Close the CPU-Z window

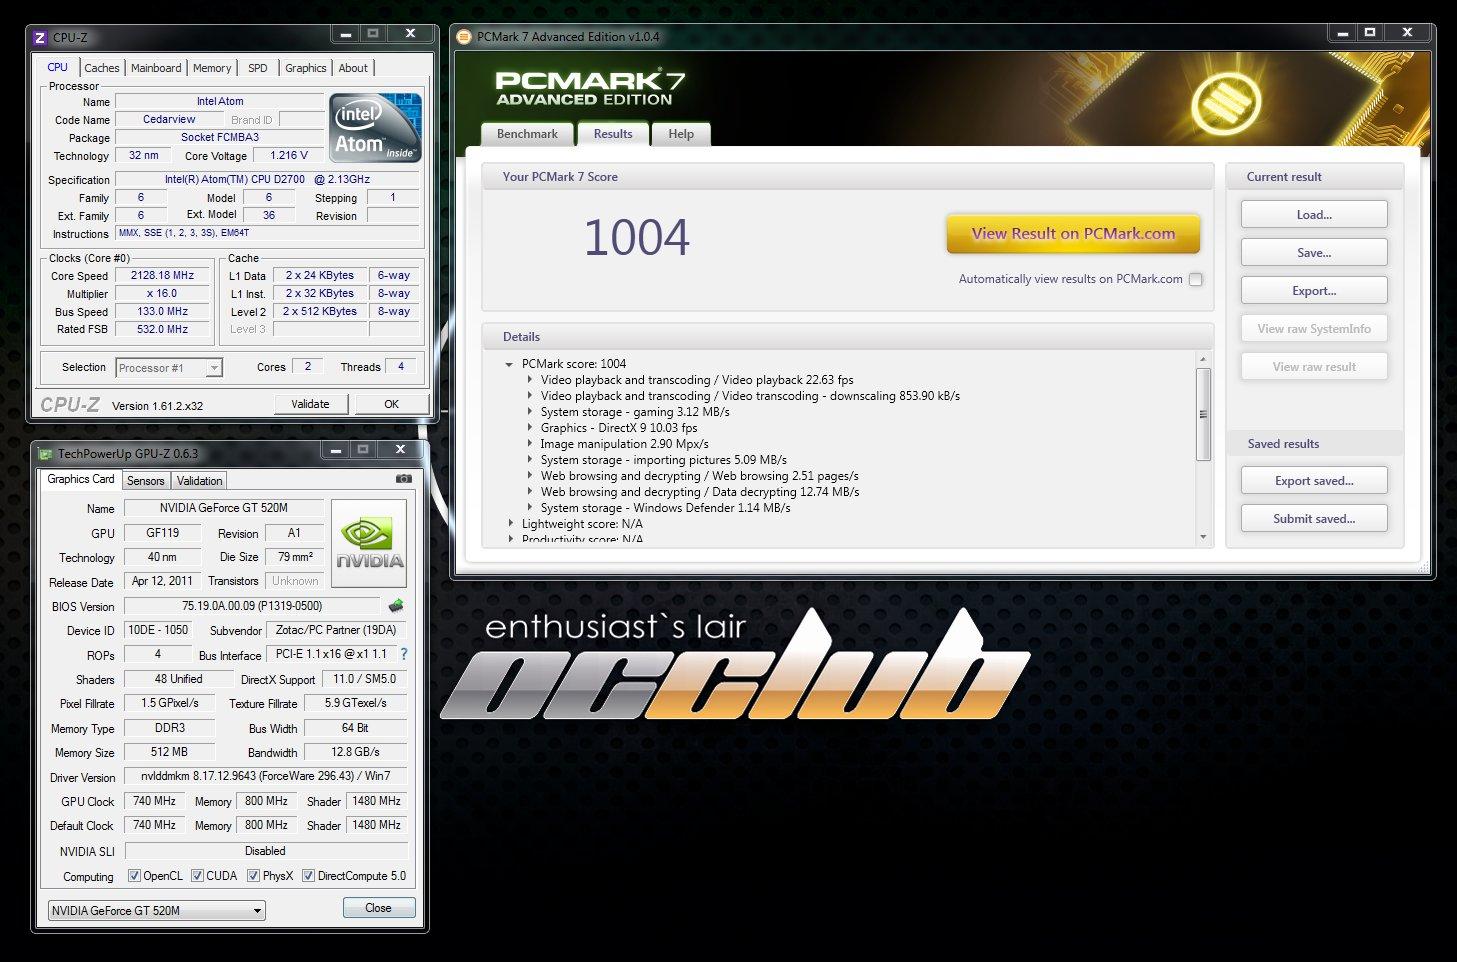[x=410, y=34]
